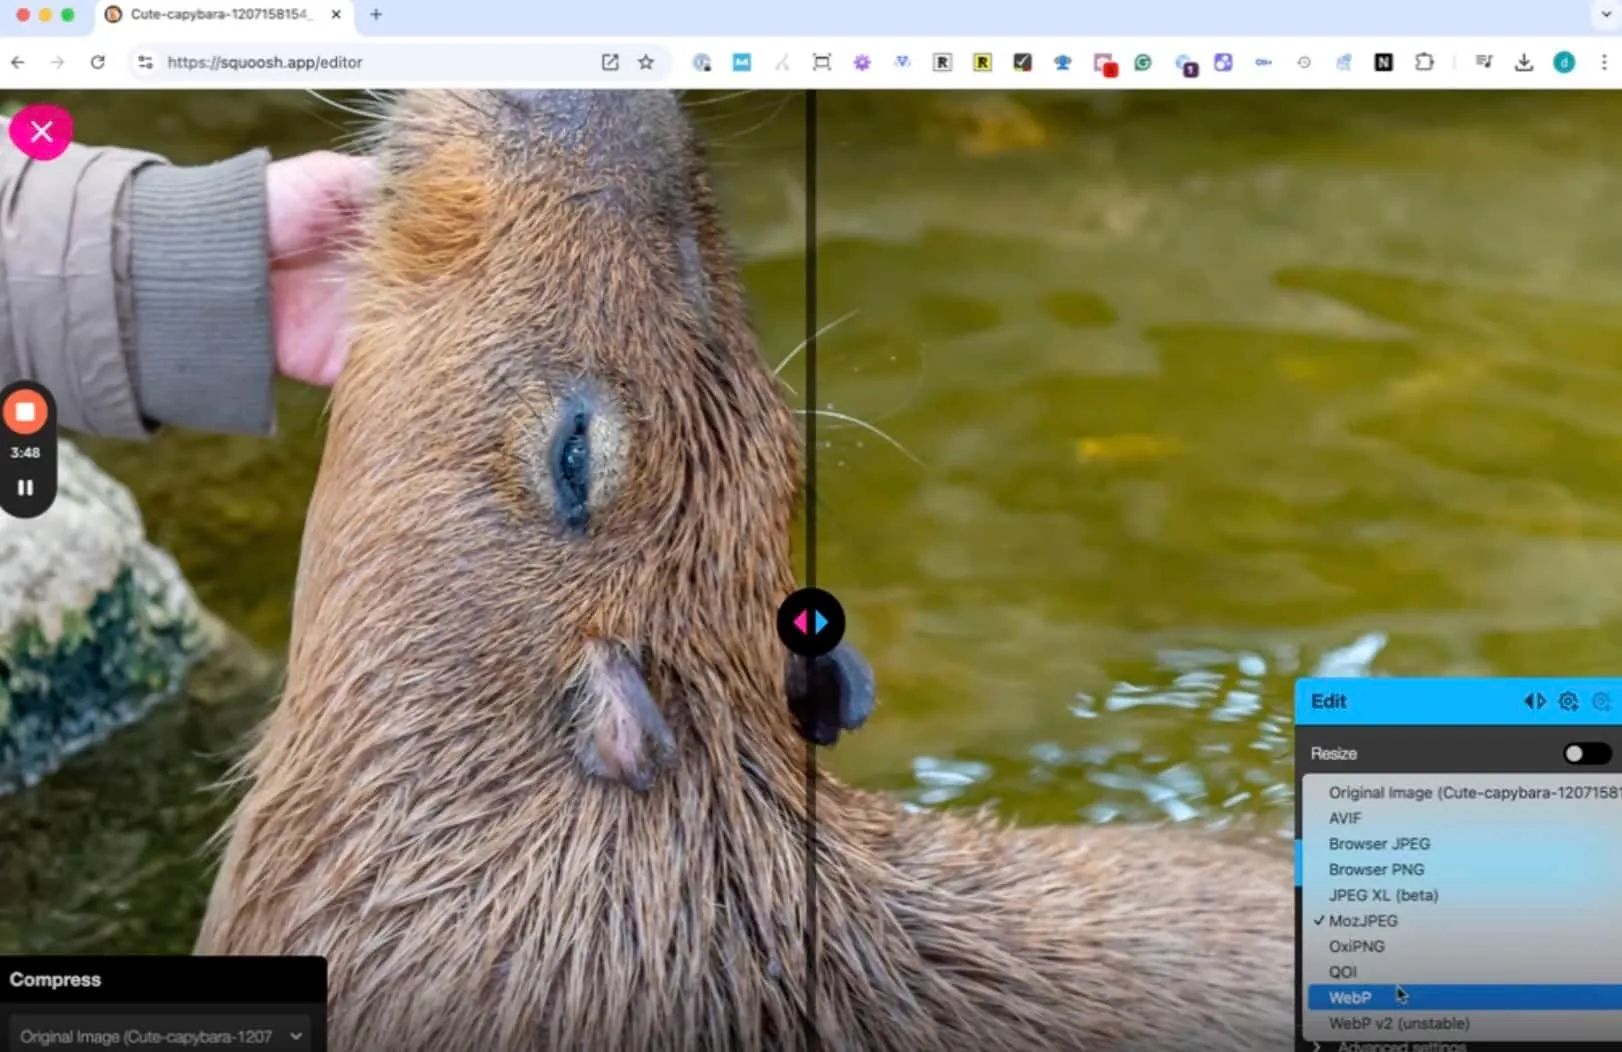The height and width of the screenshot is (1052, 1622).
Task: Select the Cute-capybara browser tab
Action: [222, 15]
